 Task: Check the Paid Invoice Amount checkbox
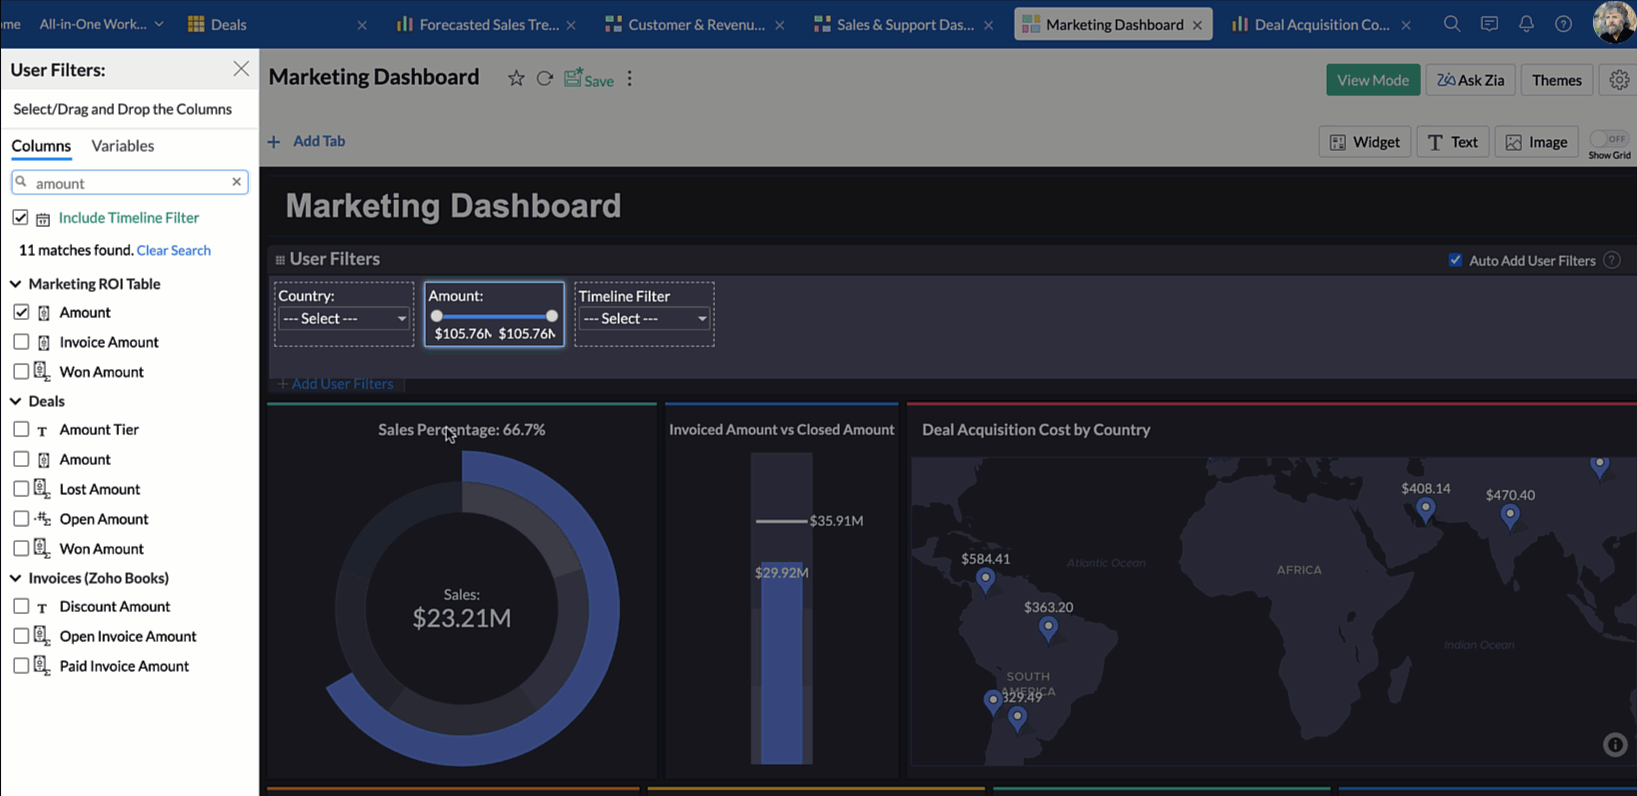[x=21, y=665]
